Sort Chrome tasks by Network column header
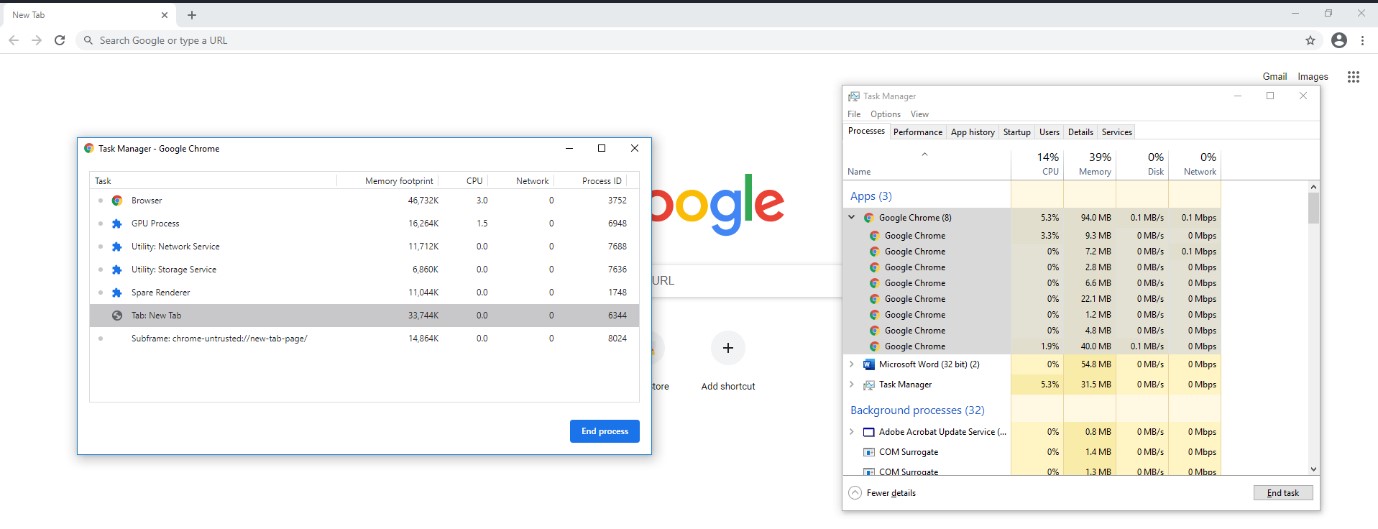 click(x=520, y=181)
